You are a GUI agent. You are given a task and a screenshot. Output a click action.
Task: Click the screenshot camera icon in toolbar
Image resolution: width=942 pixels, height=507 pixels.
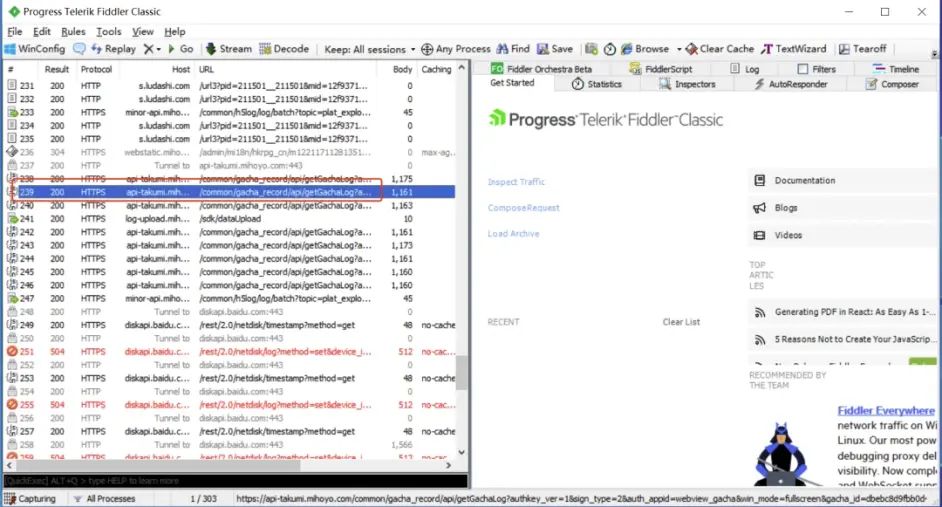[x=591, y=49]
